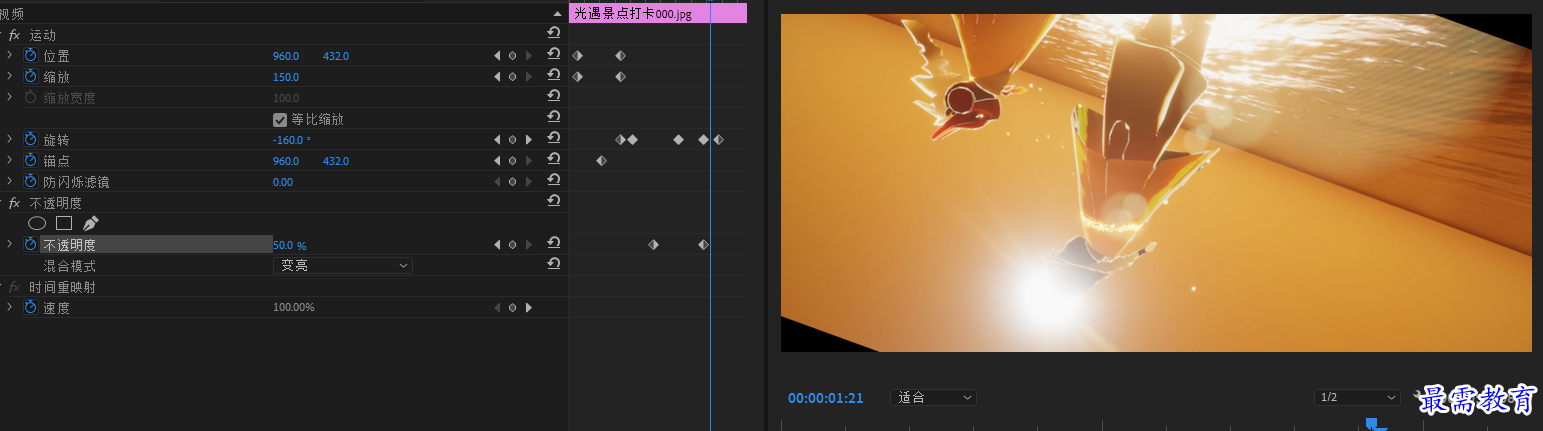Reset the 缩放 parameter
1543x431 pixels.
(x=553, y=76)
